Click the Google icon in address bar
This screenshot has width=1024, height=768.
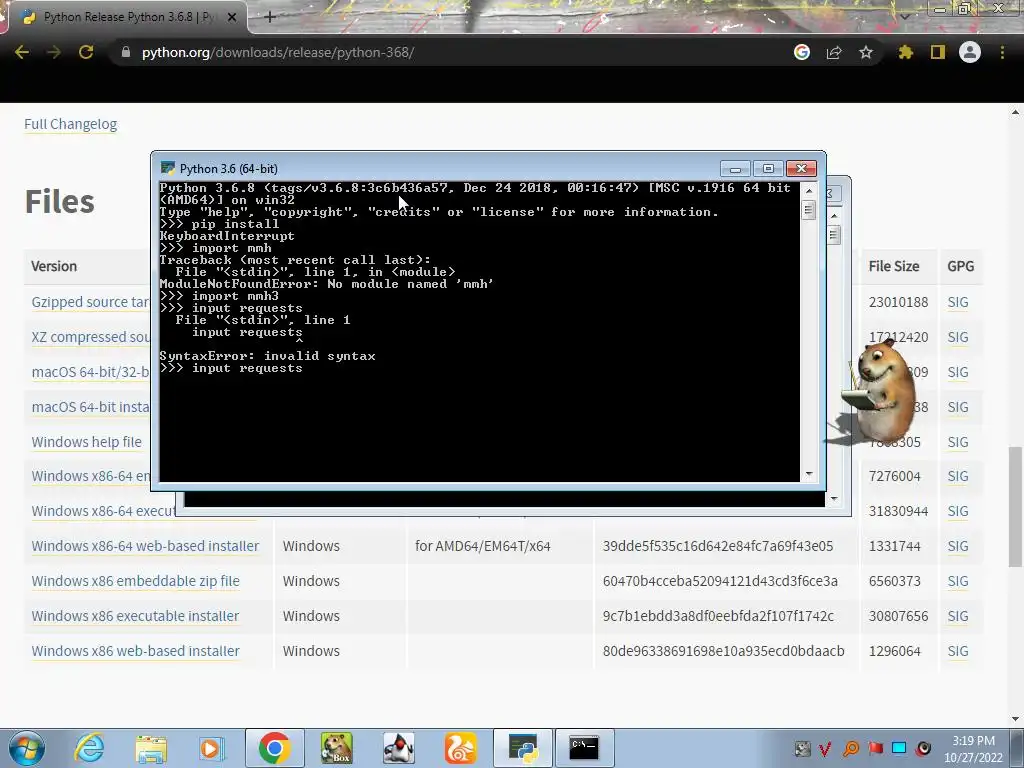point(802,52)
